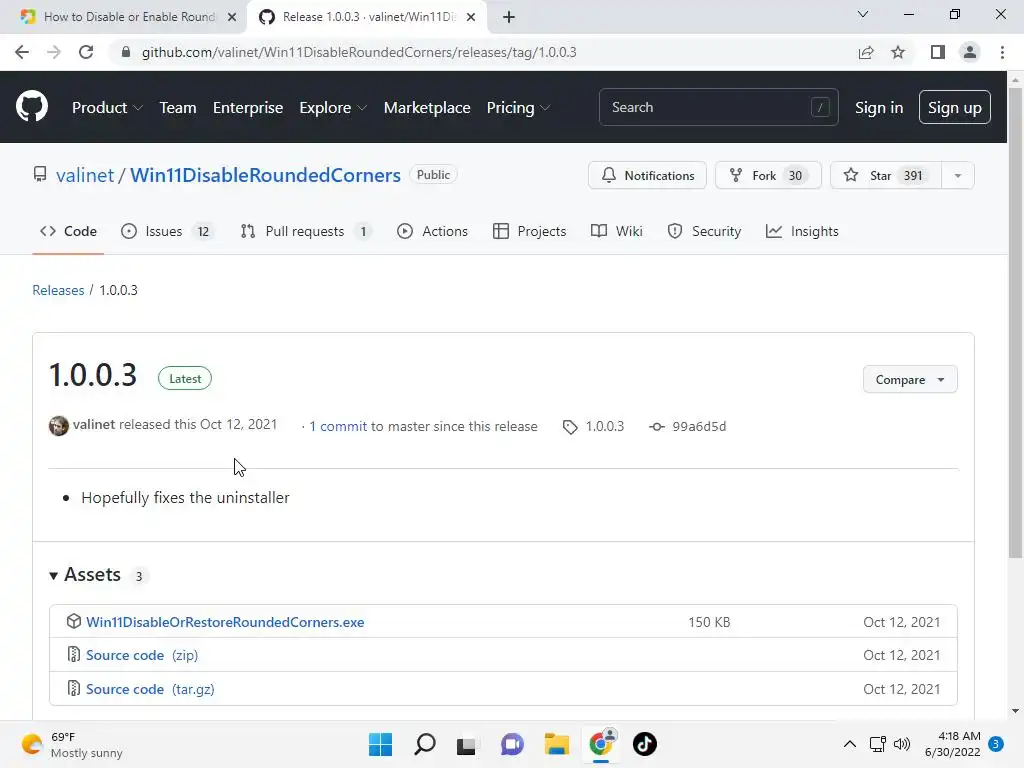Screen dimensions: 1024x768
Task: Open the Insights tab
Action: 802,231
